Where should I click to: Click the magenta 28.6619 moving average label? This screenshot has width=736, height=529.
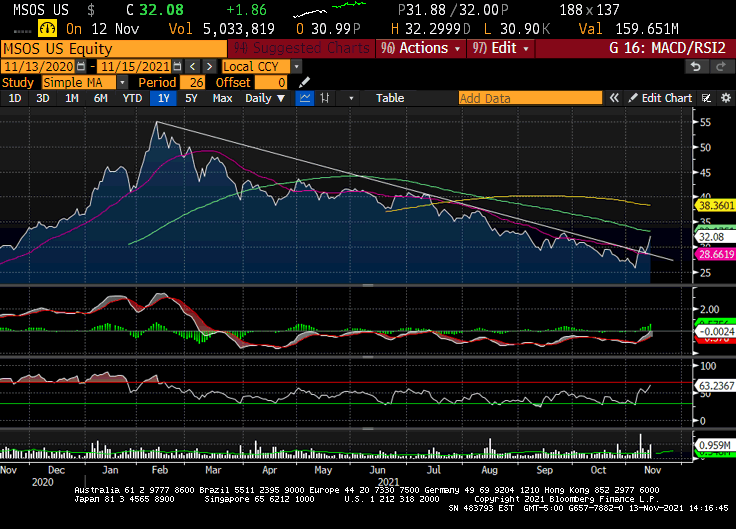pyautogui.click(x=715, y=254)
